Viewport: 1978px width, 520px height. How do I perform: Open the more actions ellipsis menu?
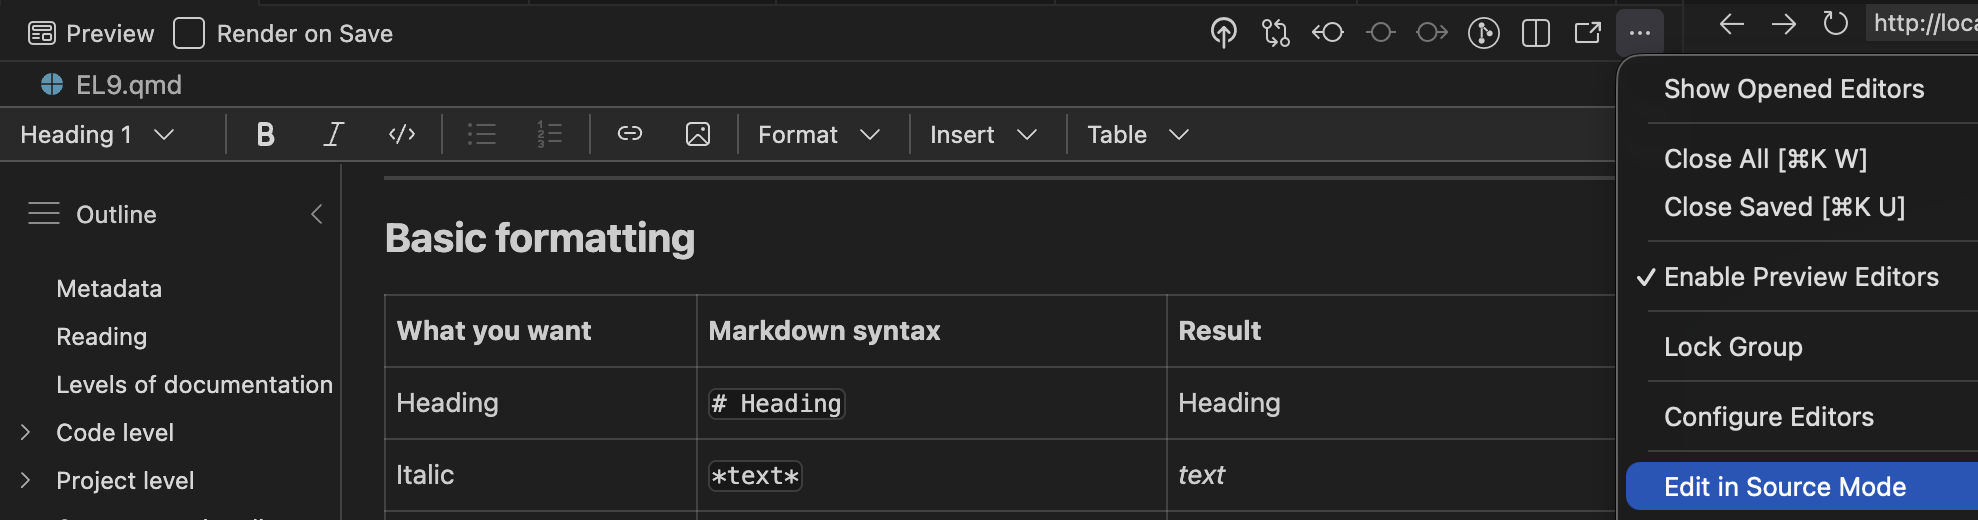tap(1639, 33)
